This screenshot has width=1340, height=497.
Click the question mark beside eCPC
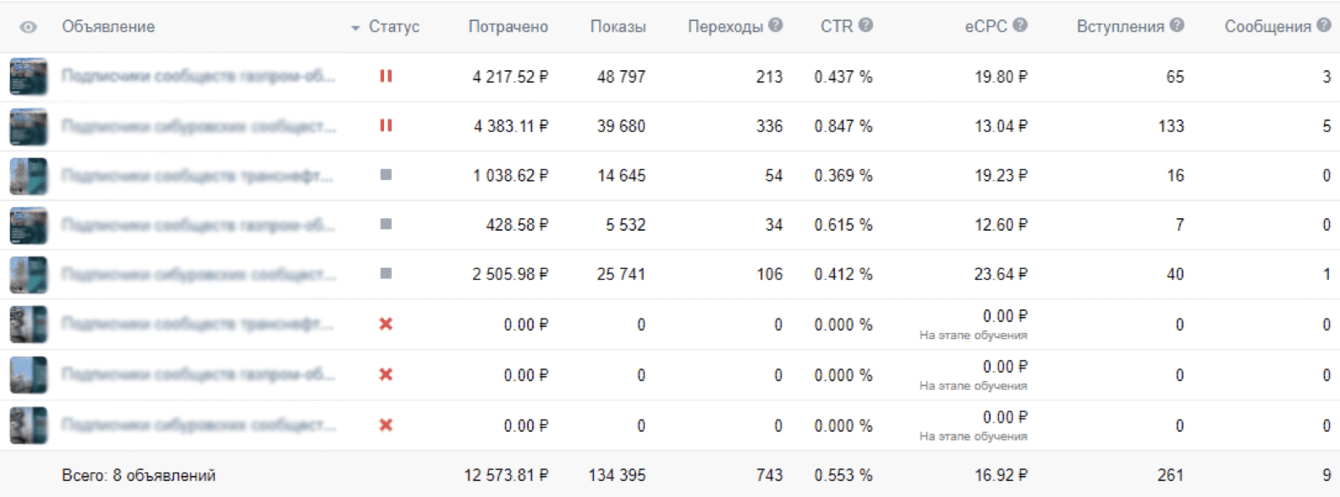(x=1020, y=26)
